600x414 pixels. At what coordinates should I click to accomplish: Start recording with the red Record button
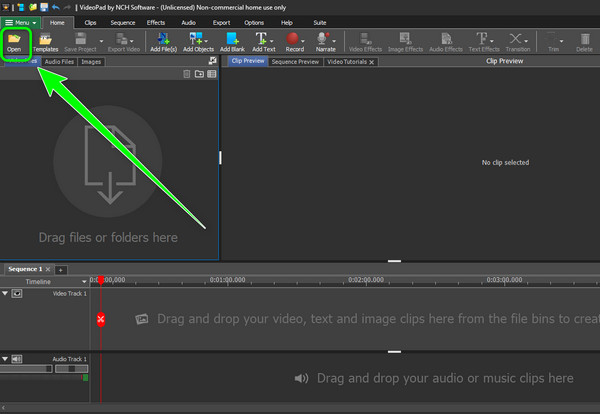(292, 39)
